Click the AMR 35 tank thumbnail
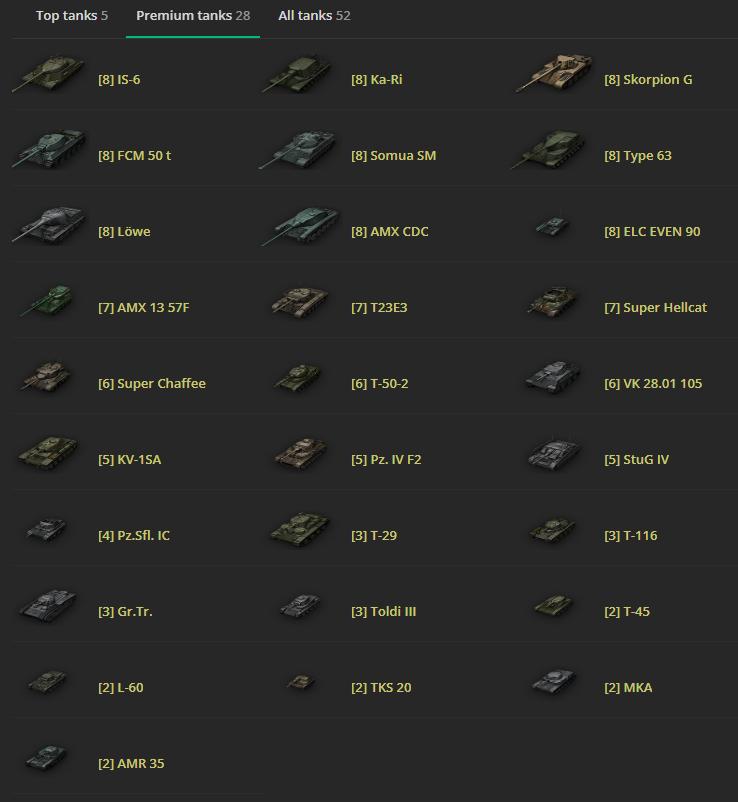The width and height of the screenshot is (738, 802). point(46,757)
